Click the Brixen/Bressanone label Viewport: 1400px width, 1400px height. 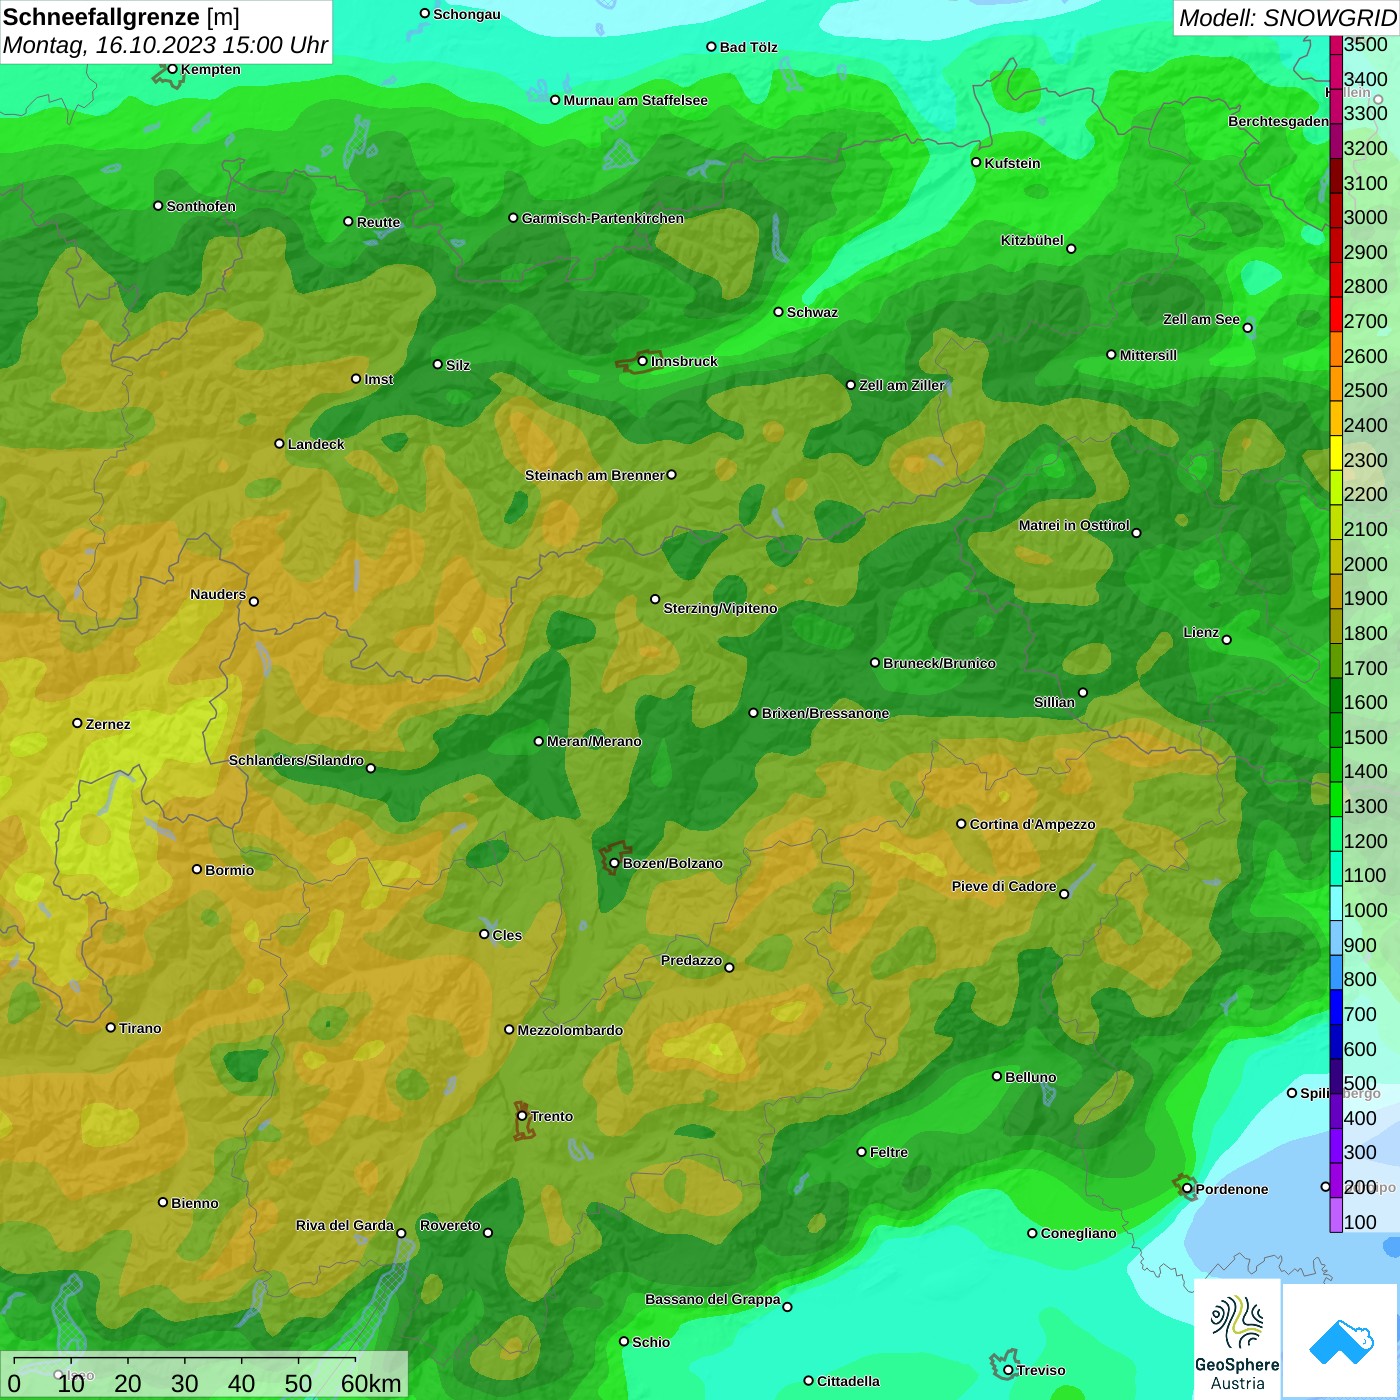pyautogui.click(x=825, y=713)
